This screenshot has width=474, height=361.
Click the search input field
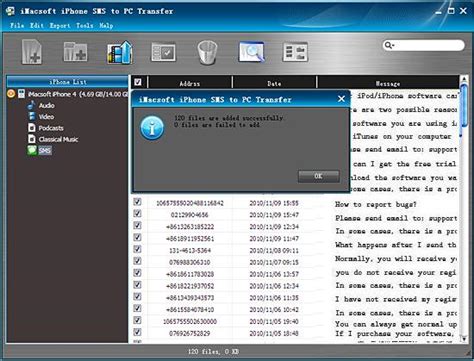point(423,45)
